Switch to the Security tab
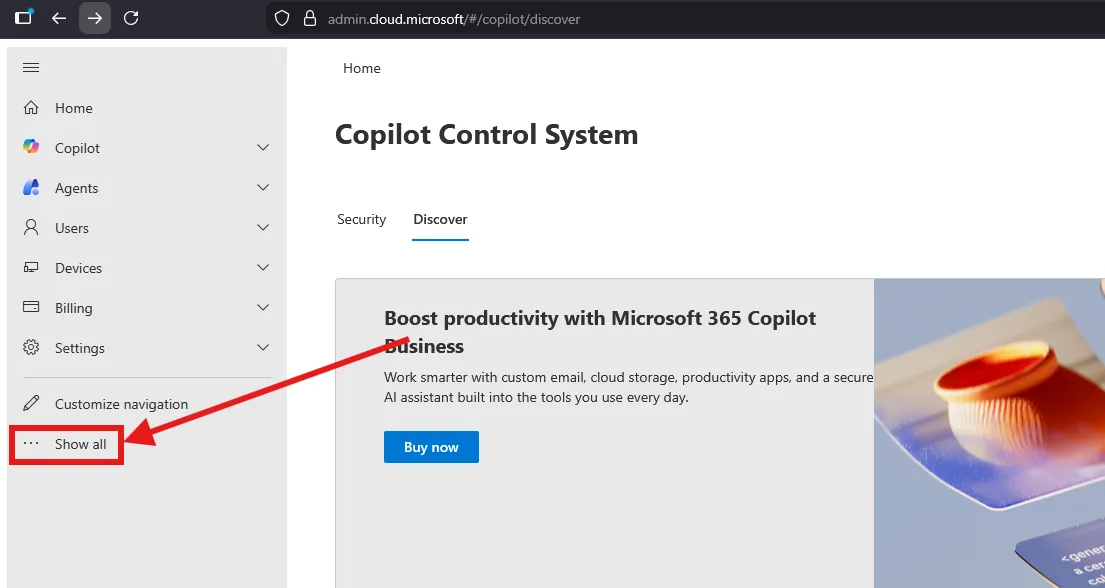The width and height of the screenshot is (1105, 588). [x=362, y=219]
